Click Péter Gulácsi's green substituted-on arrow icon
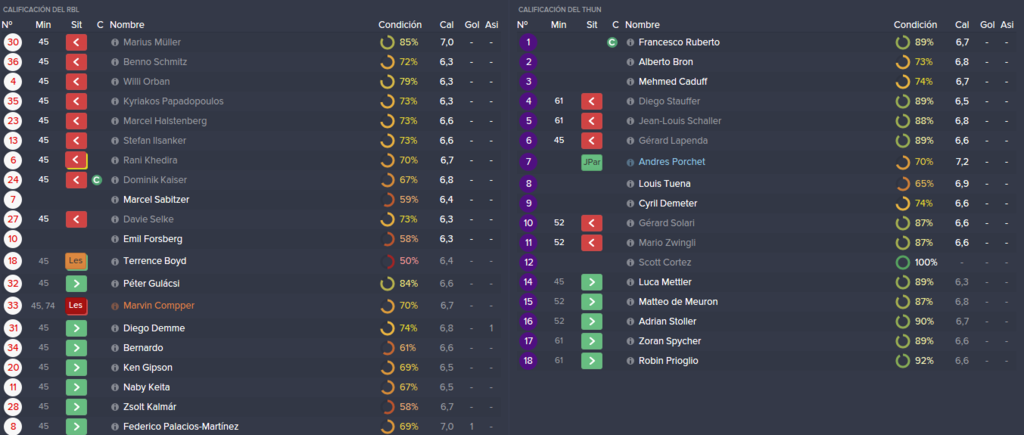This screenshot has height=435, width=1024. [76, 283]
